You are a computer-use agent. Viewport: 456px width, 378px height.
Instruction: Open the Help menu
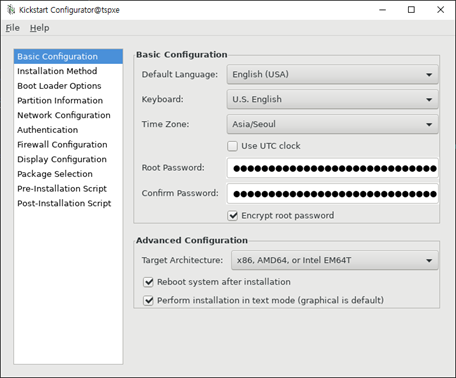[x=39, y=28]
